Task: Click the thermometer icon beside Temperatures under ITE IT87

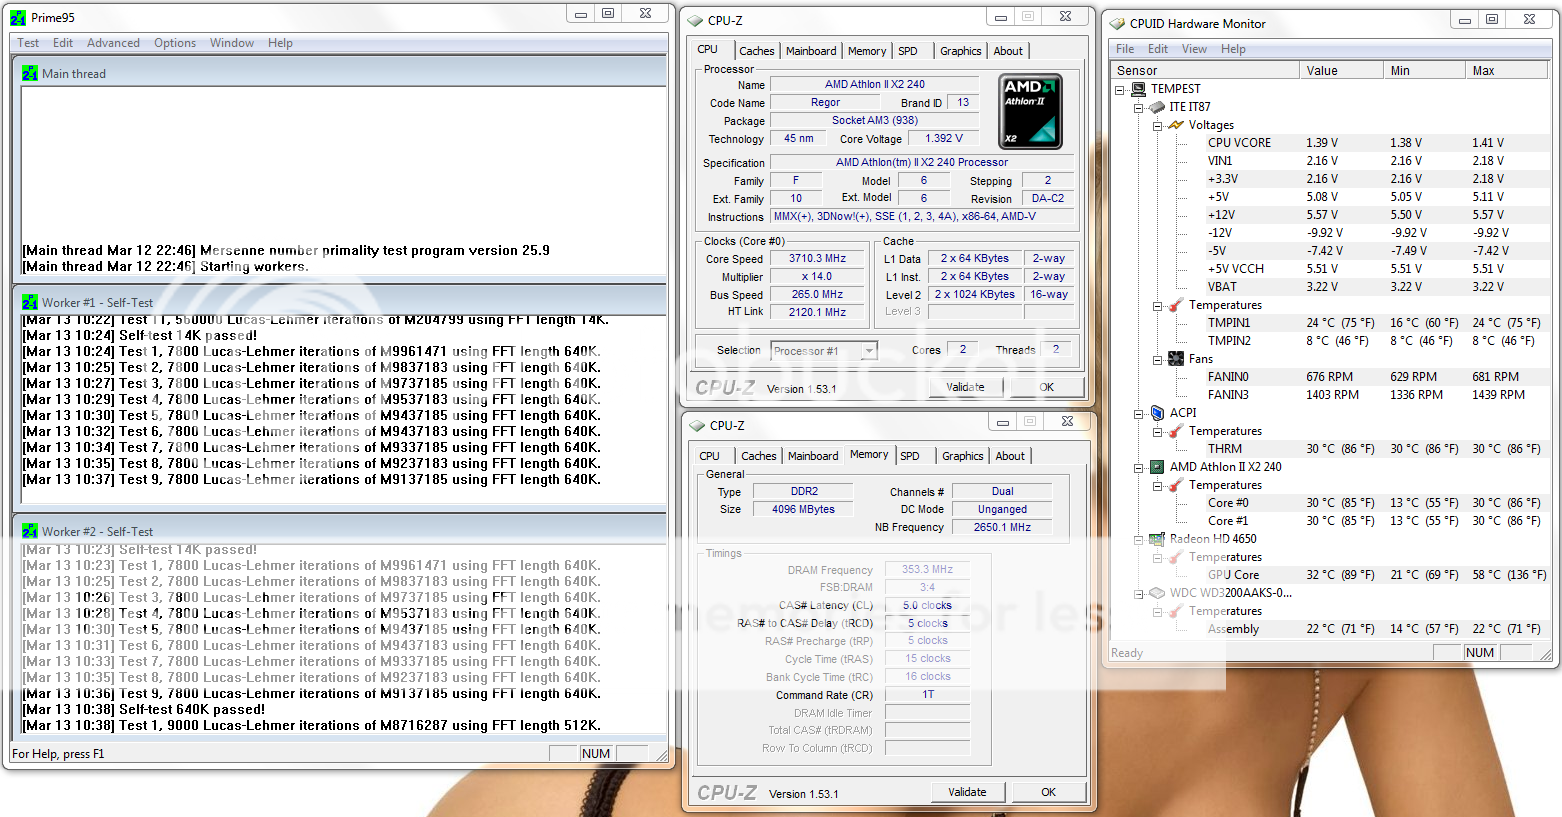Action: point(1176,305)
